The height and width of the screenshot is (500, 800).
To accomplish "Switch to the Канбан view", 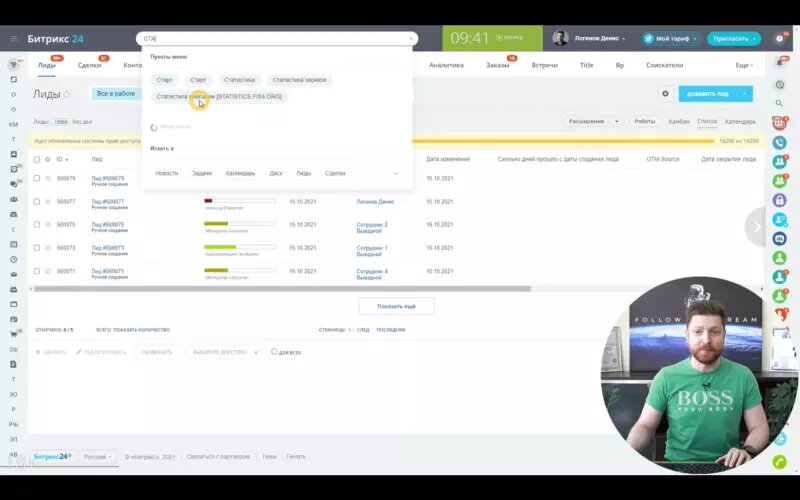I will [x=679, y=121].
